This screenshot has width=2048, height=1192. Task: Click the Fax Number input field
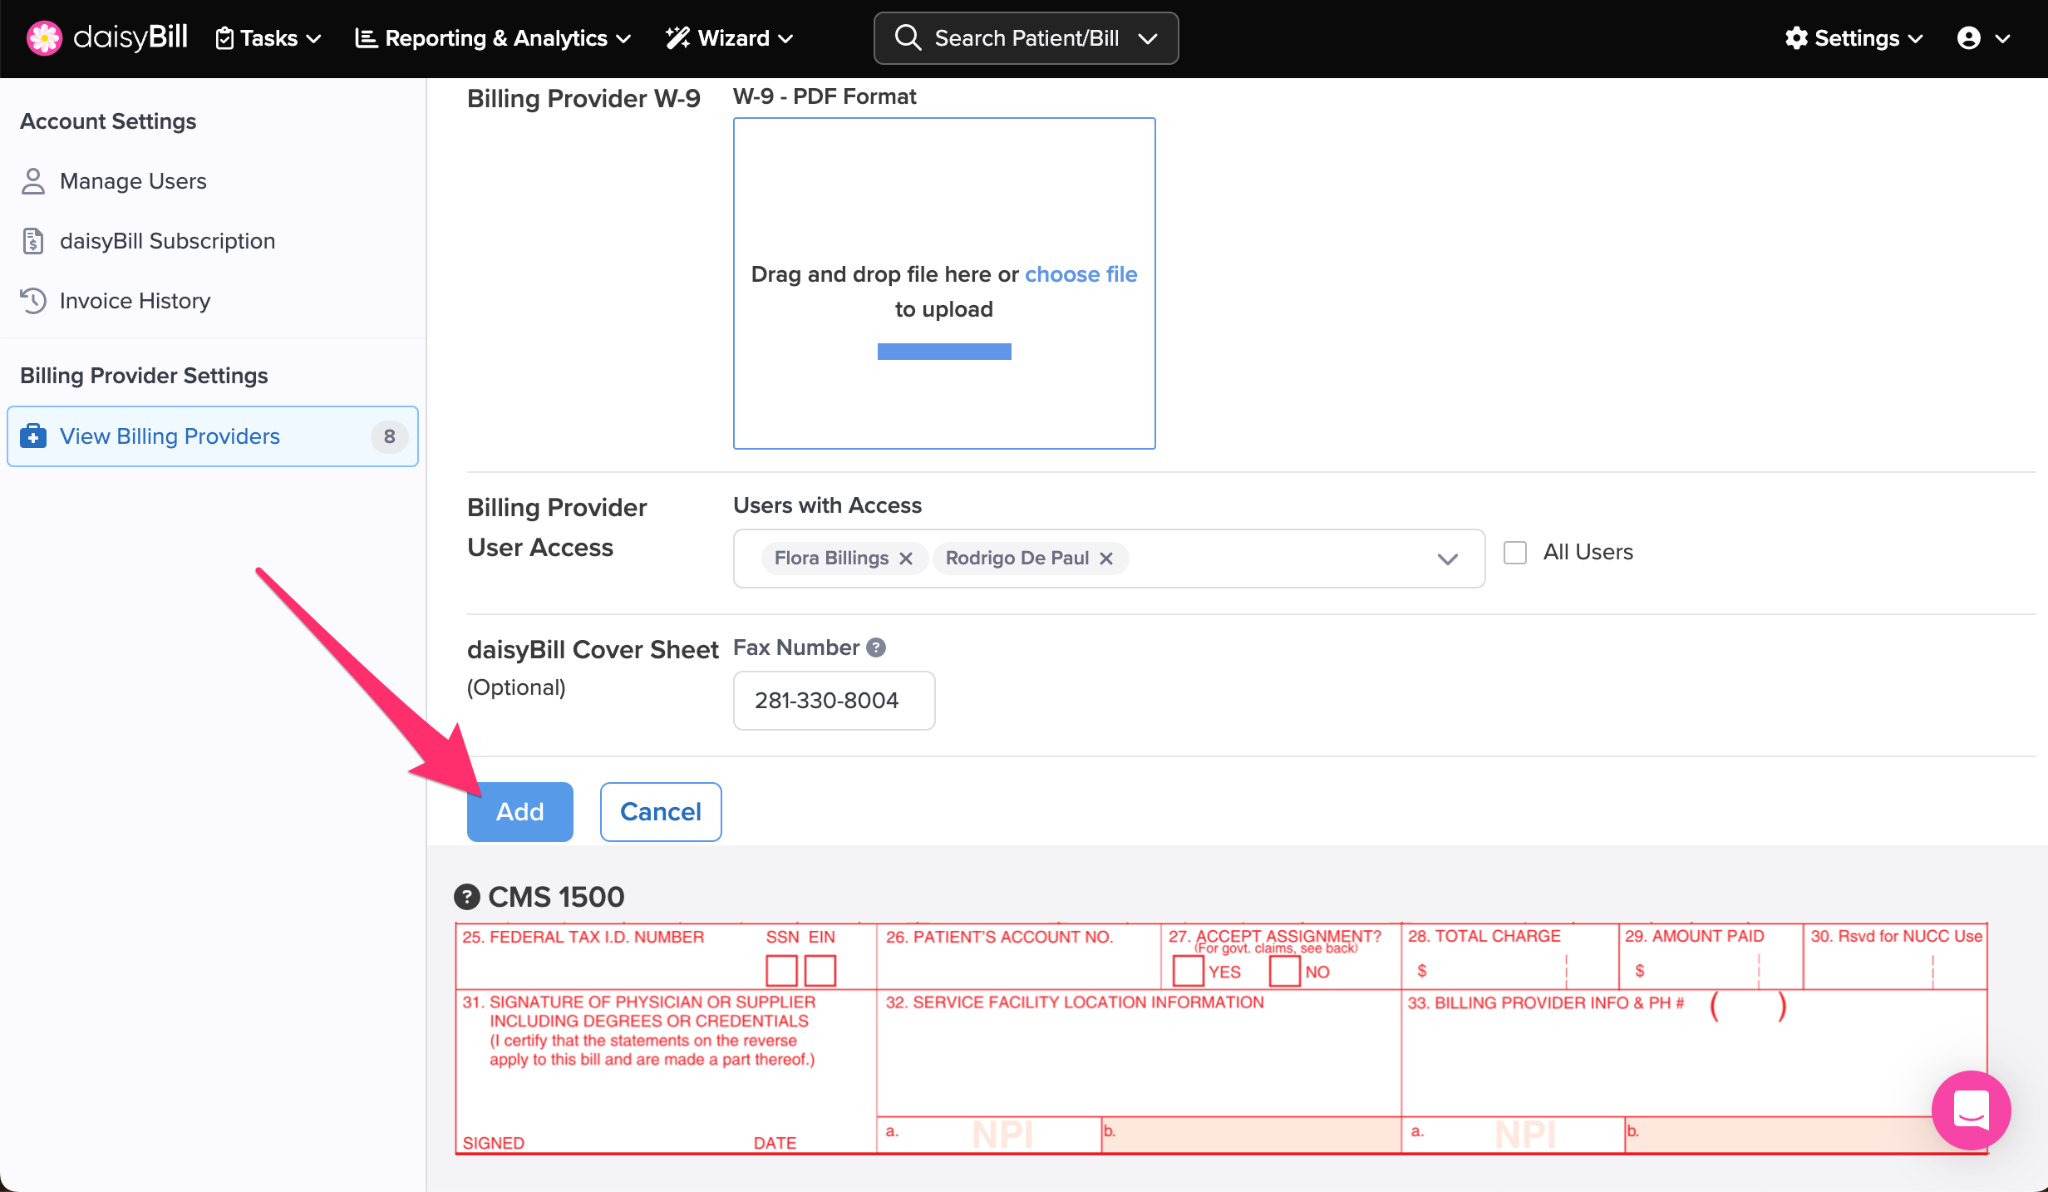[833, 701]
